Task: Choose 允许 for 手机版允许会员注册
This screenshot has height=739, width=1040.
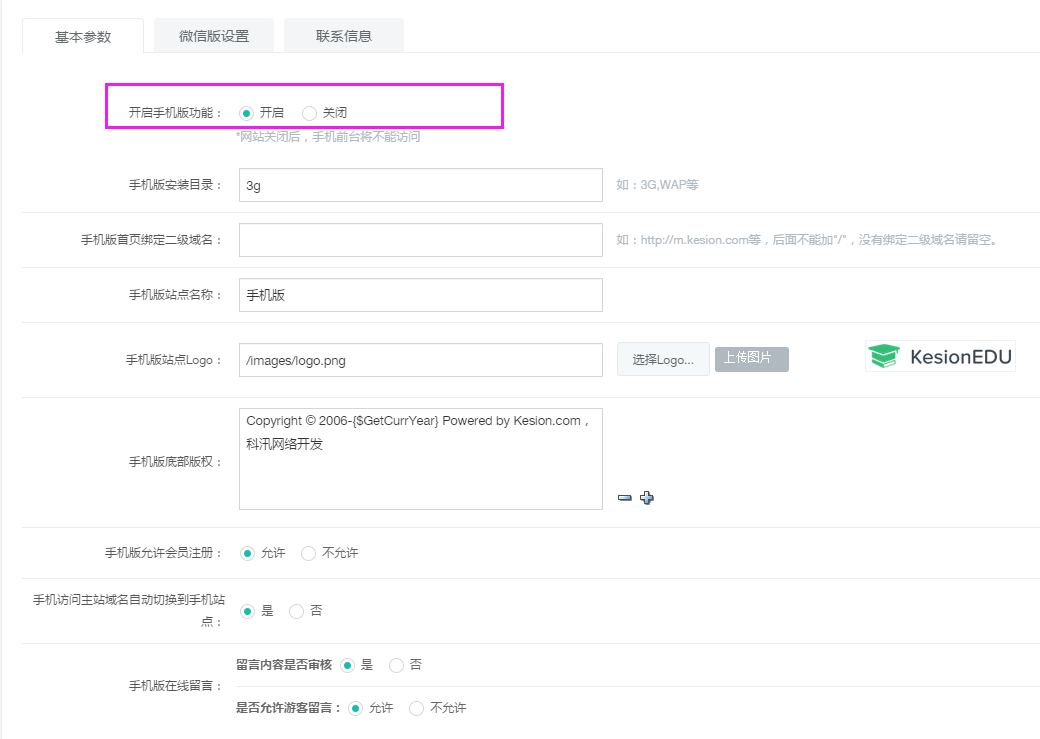Action: click(x=247, y=553)
